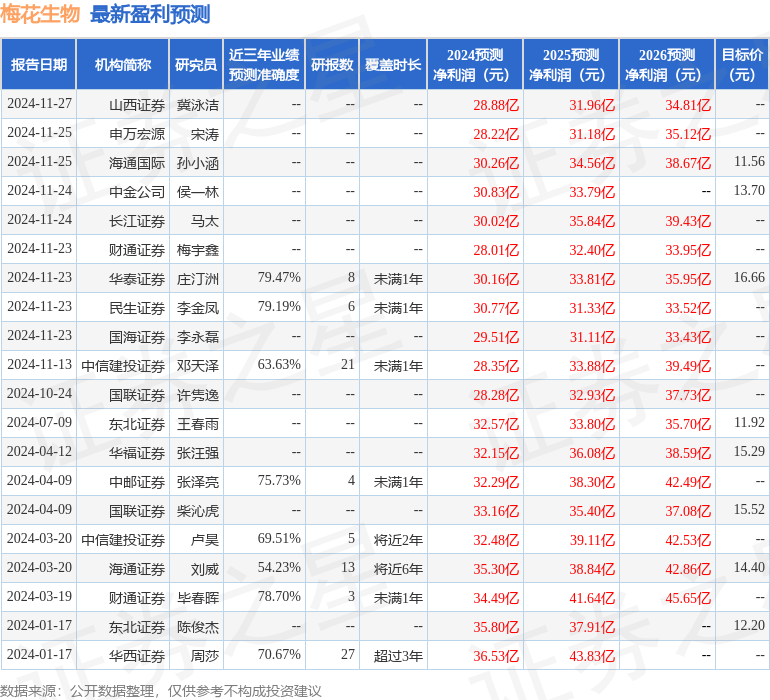The image size is (770, 700).
Task: Click the 2026 forecast 39.43亿
Action: pyautogui.click(x=688, y=221)
